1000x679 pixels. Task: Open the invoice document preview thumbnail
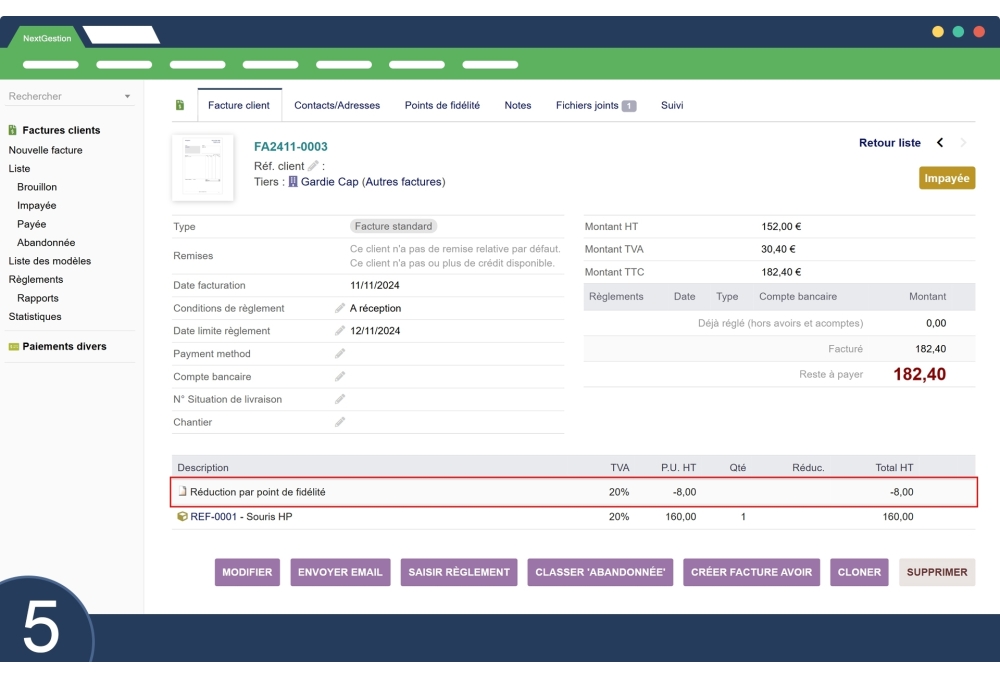pyautogui.click(x=203, y=167)
